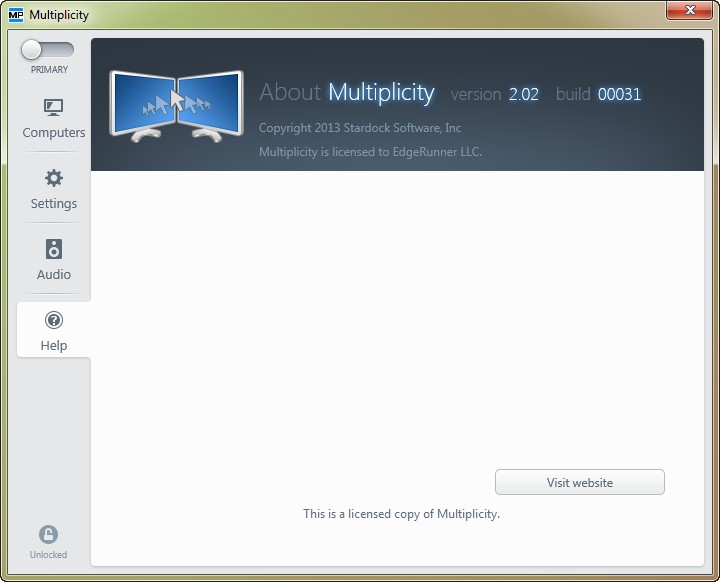This screenshot has width=720, height=582.
Task: Click the Unlocked padlock icon
Action: 48,535
